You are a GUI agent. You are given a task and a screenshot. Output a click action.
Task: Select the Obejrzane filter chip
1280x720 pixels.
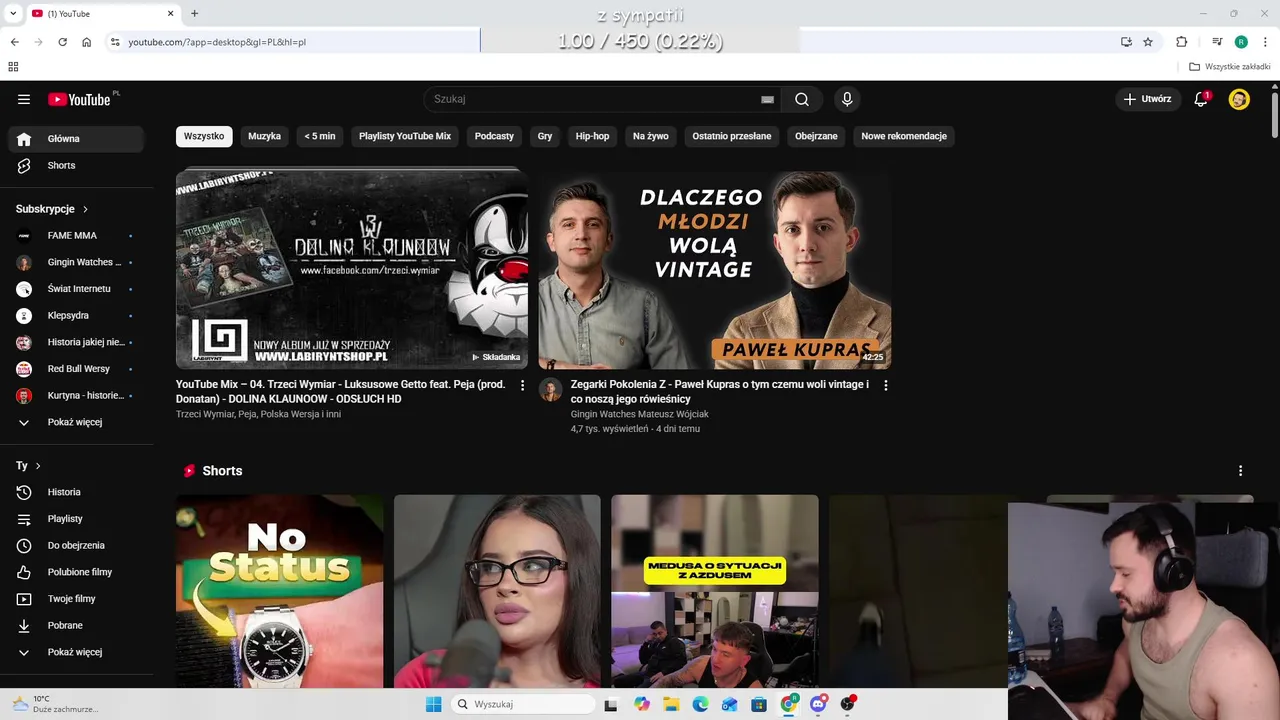[x=816, y=136]
